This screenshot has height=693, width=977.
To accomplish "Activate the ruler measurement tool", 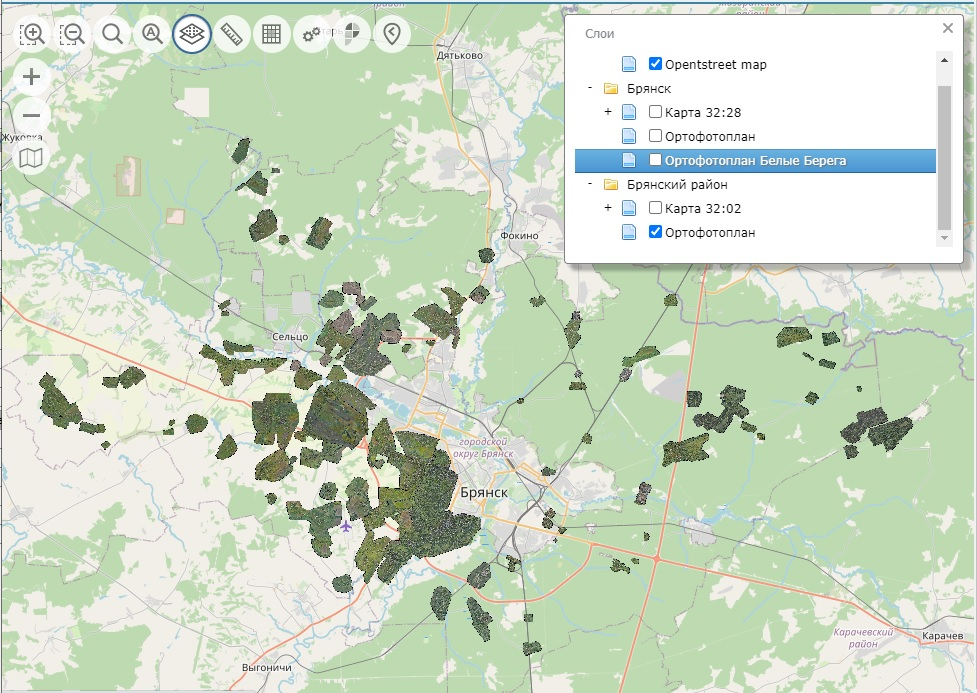I will coord(232,34).
